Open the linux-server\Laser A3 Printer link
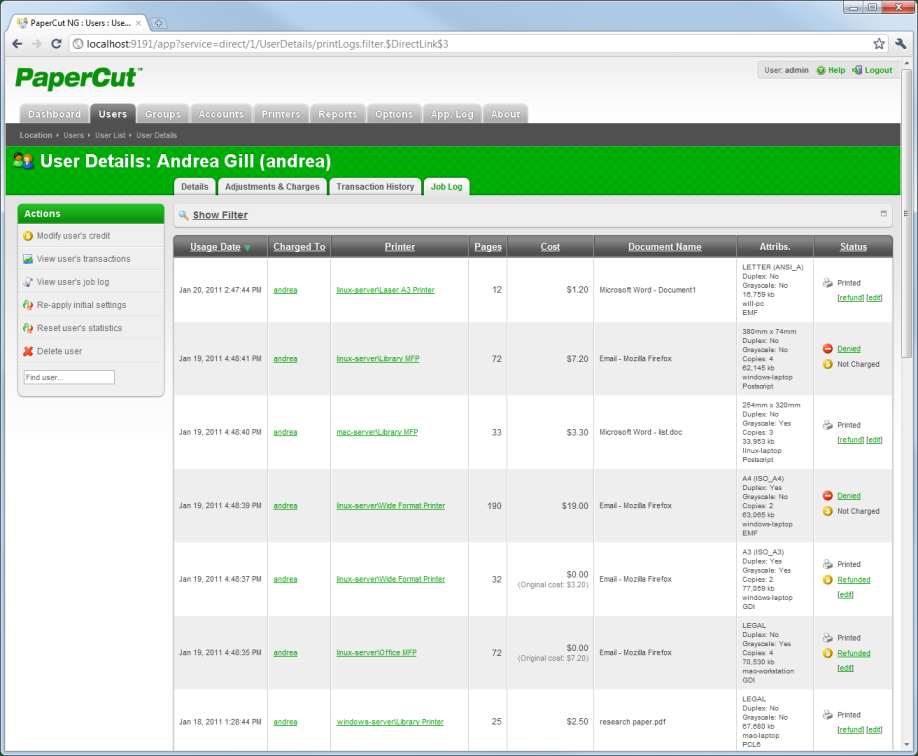Viewport: 918px width, 756px height. (385, 290)
